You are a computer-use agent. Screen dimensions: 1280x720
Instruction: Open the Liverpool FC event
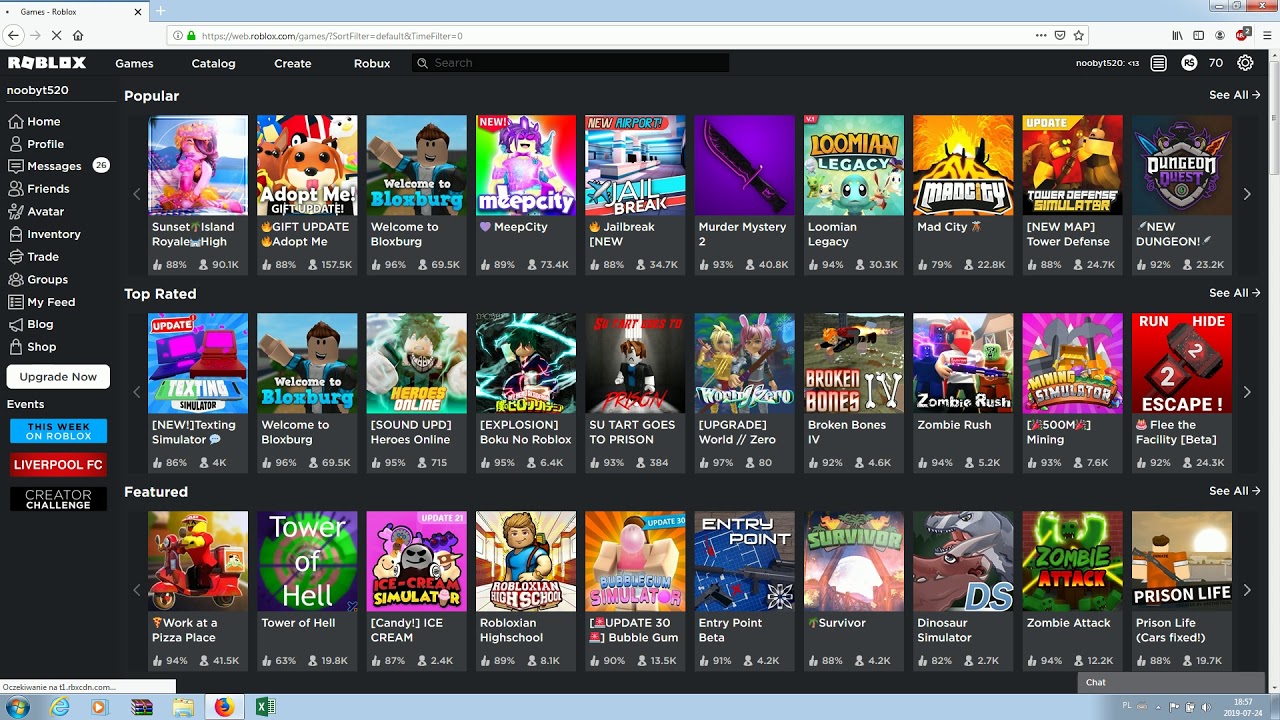pyautogui.click(x=58, y=465)
